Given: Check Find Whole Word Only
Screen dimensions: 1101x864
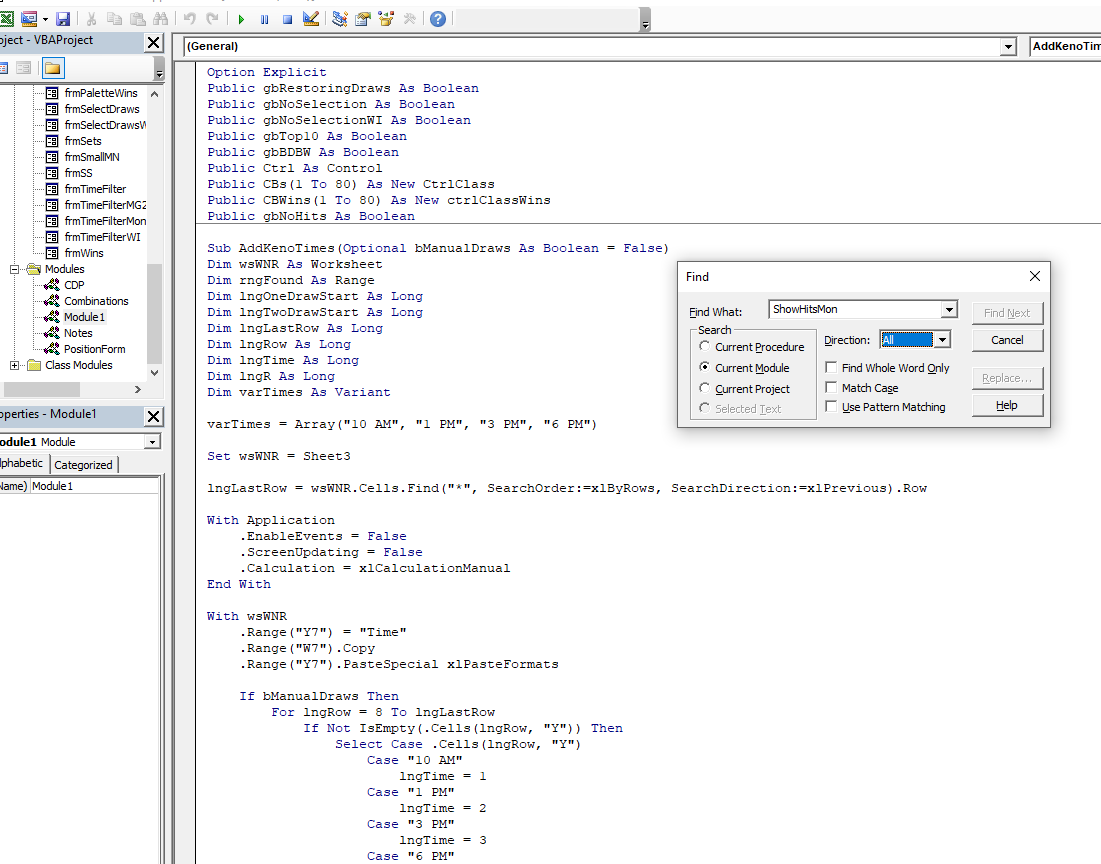Looking at the screenshot, I should 832,368.
